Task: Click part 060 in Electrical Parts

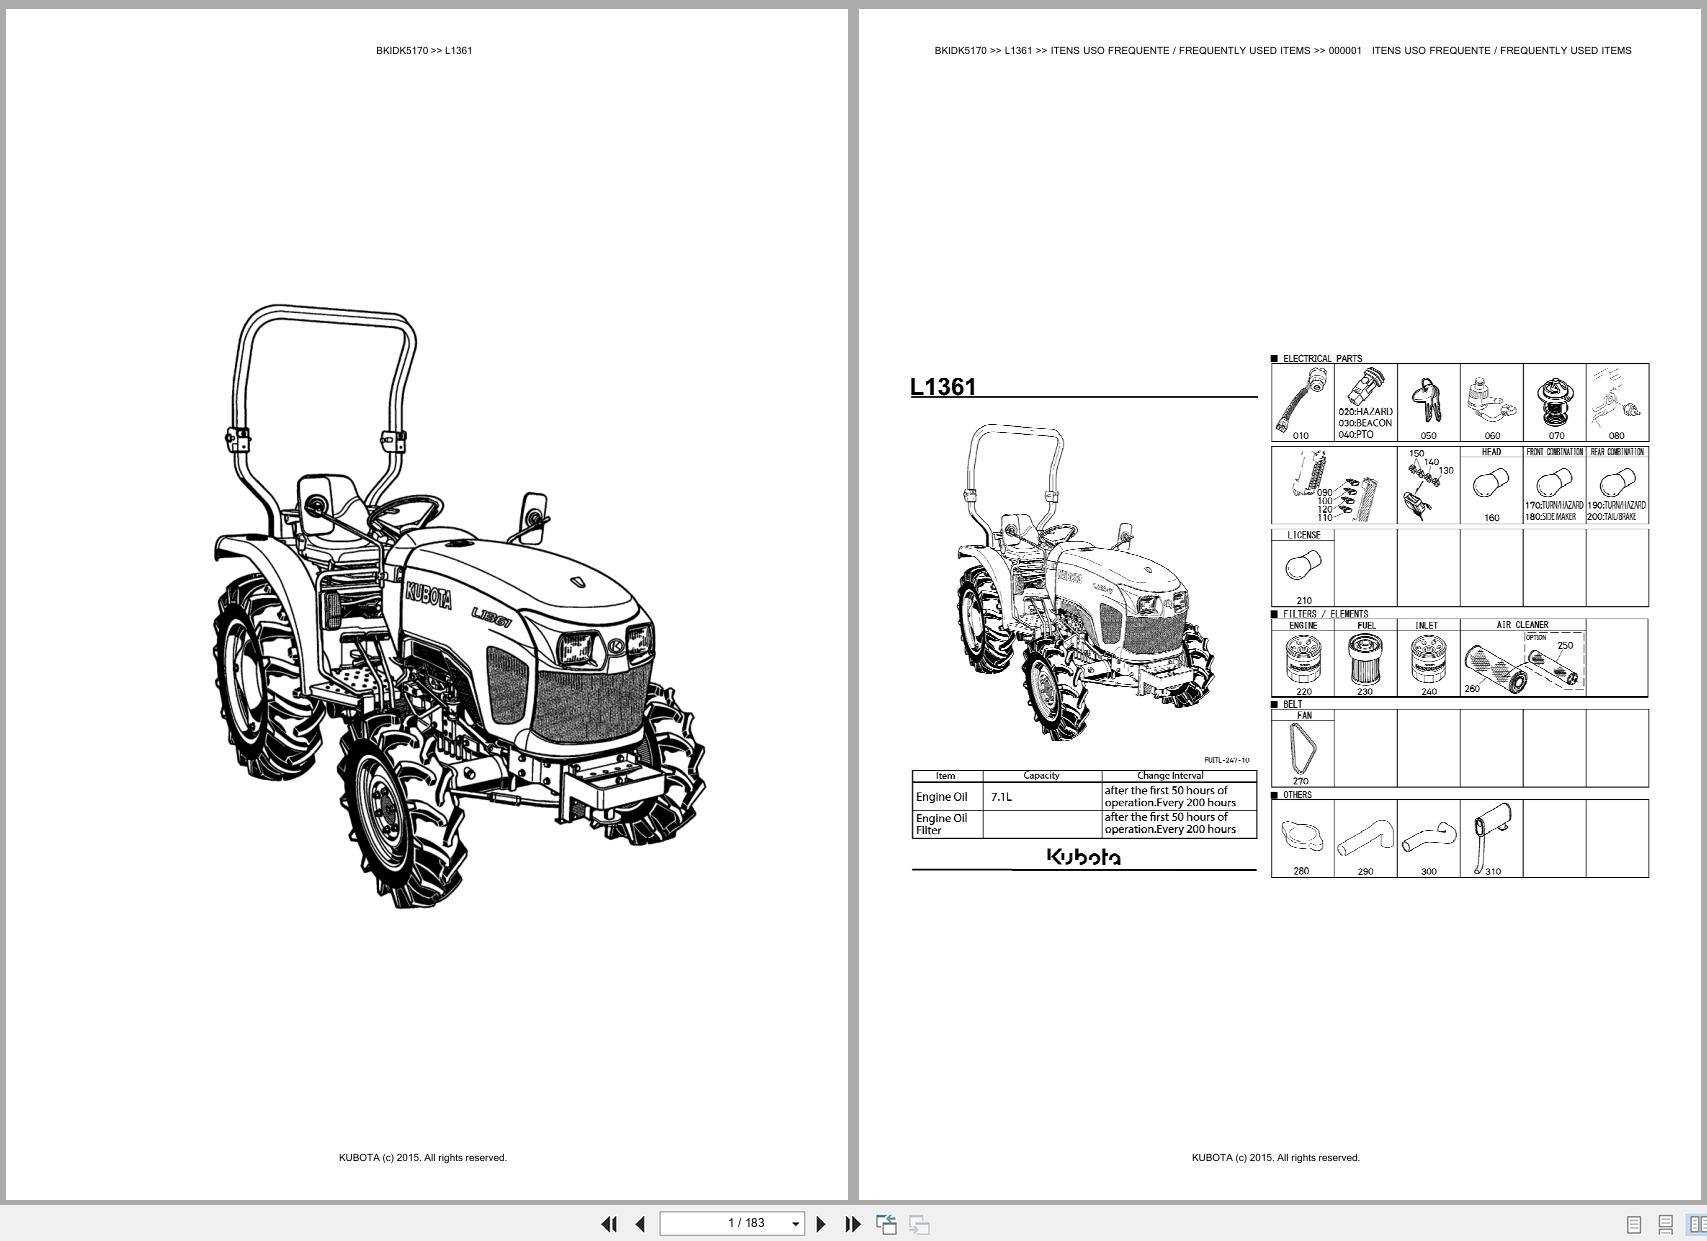Action: 1491,402
